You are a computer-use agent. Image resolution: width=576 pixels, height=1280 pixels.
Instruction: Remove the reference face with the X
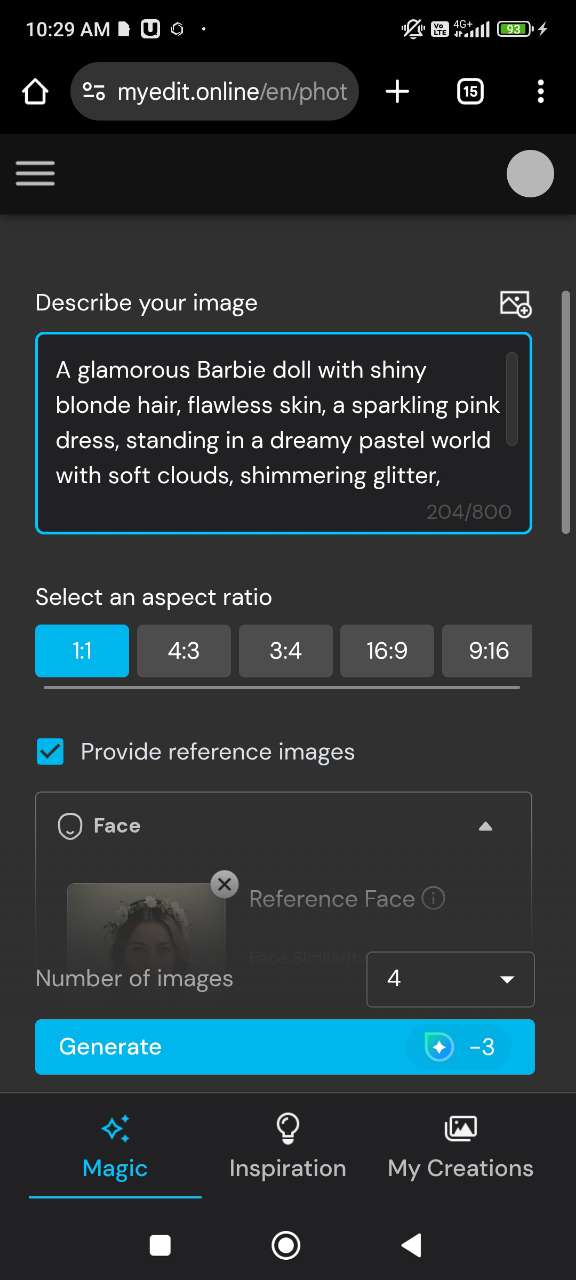point(224,884)
